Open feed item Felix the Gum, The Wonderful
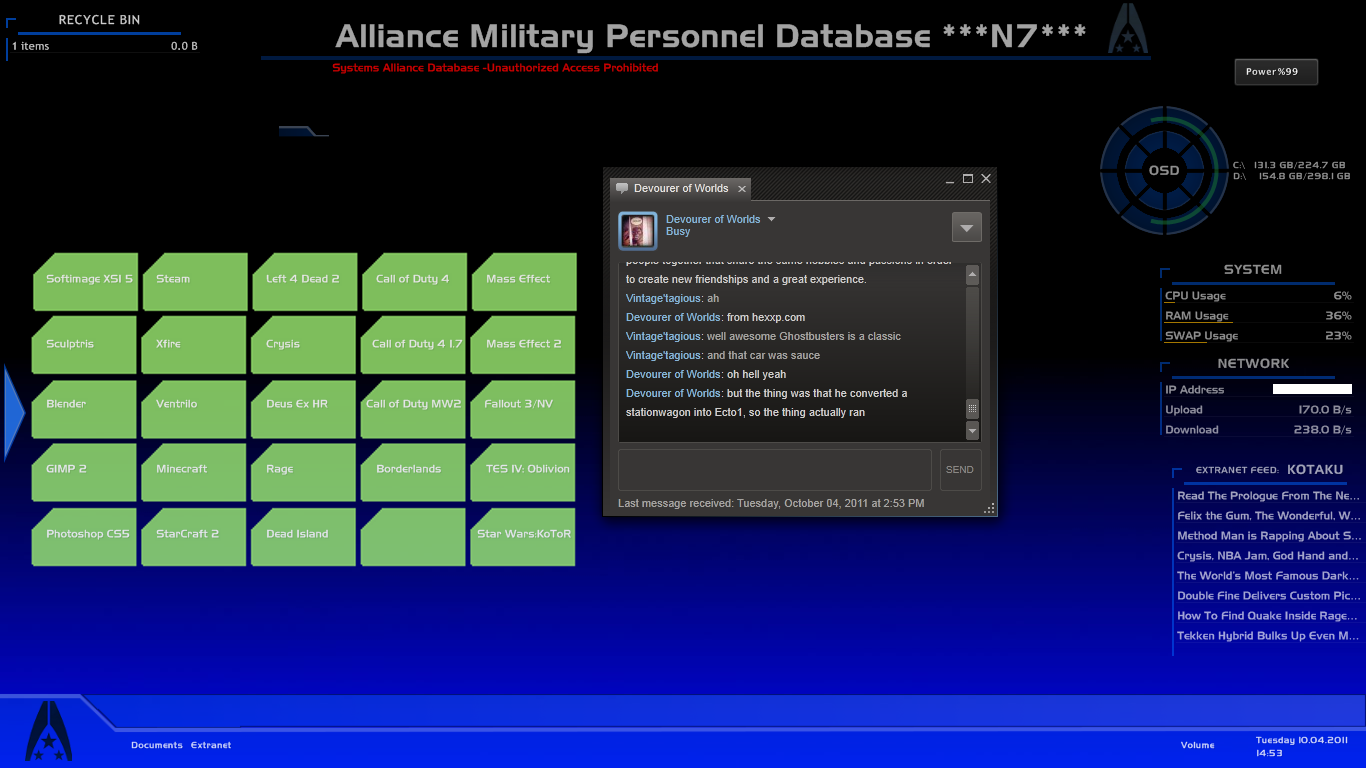Screen dimensions: 1366x768 click(x=1268, y=516)
